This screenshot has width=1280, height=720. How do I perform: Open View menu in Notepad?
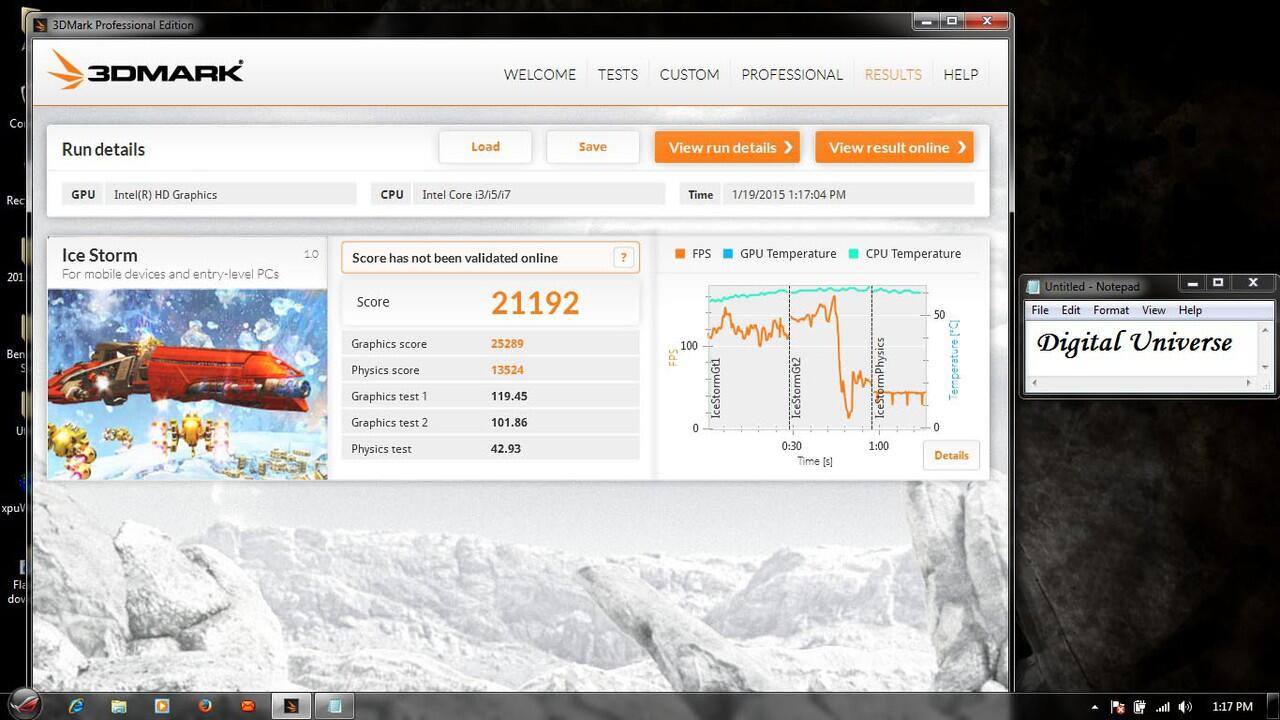(1154, 310)
